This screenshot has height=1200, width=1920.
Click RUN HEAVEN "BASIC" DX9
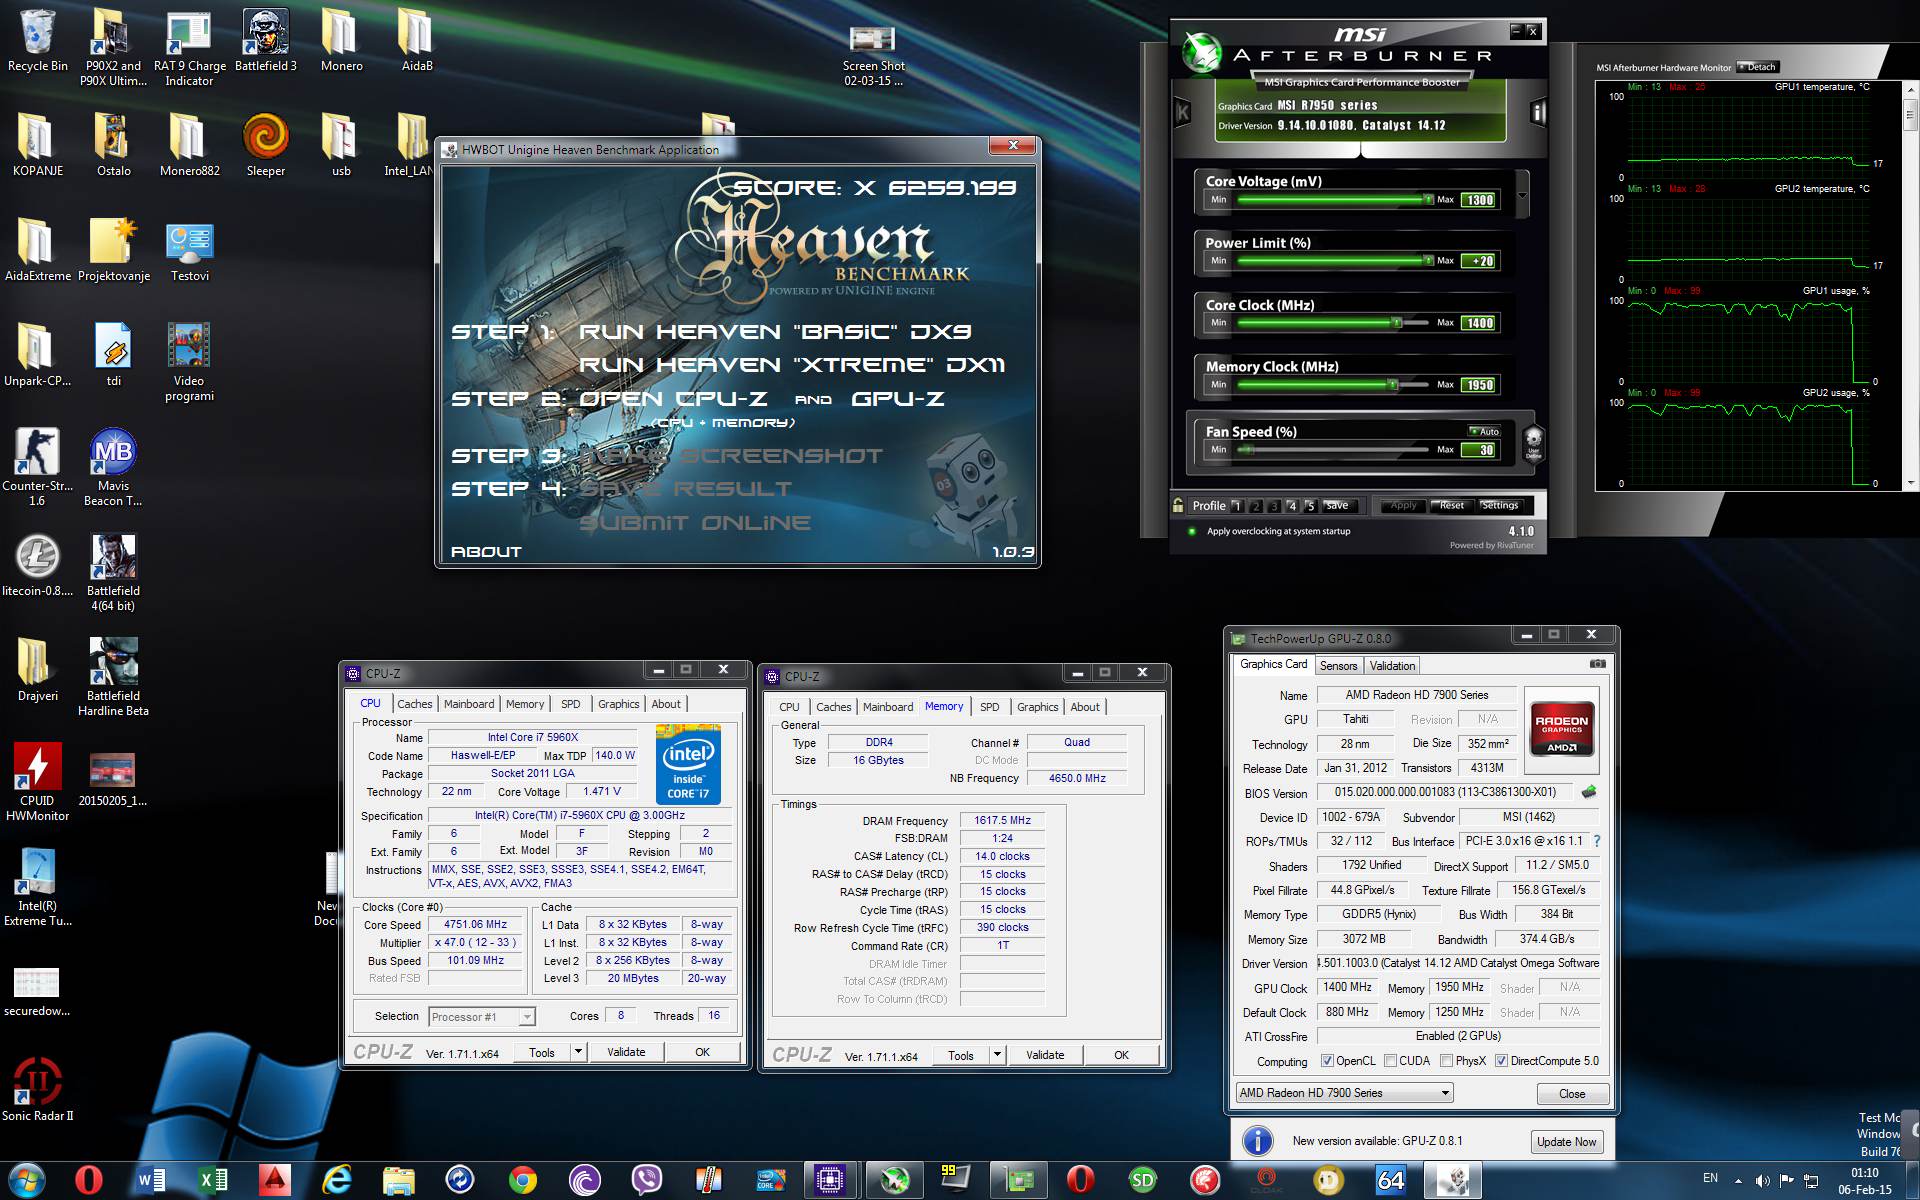pyautogui.click(x=775, y=332)
